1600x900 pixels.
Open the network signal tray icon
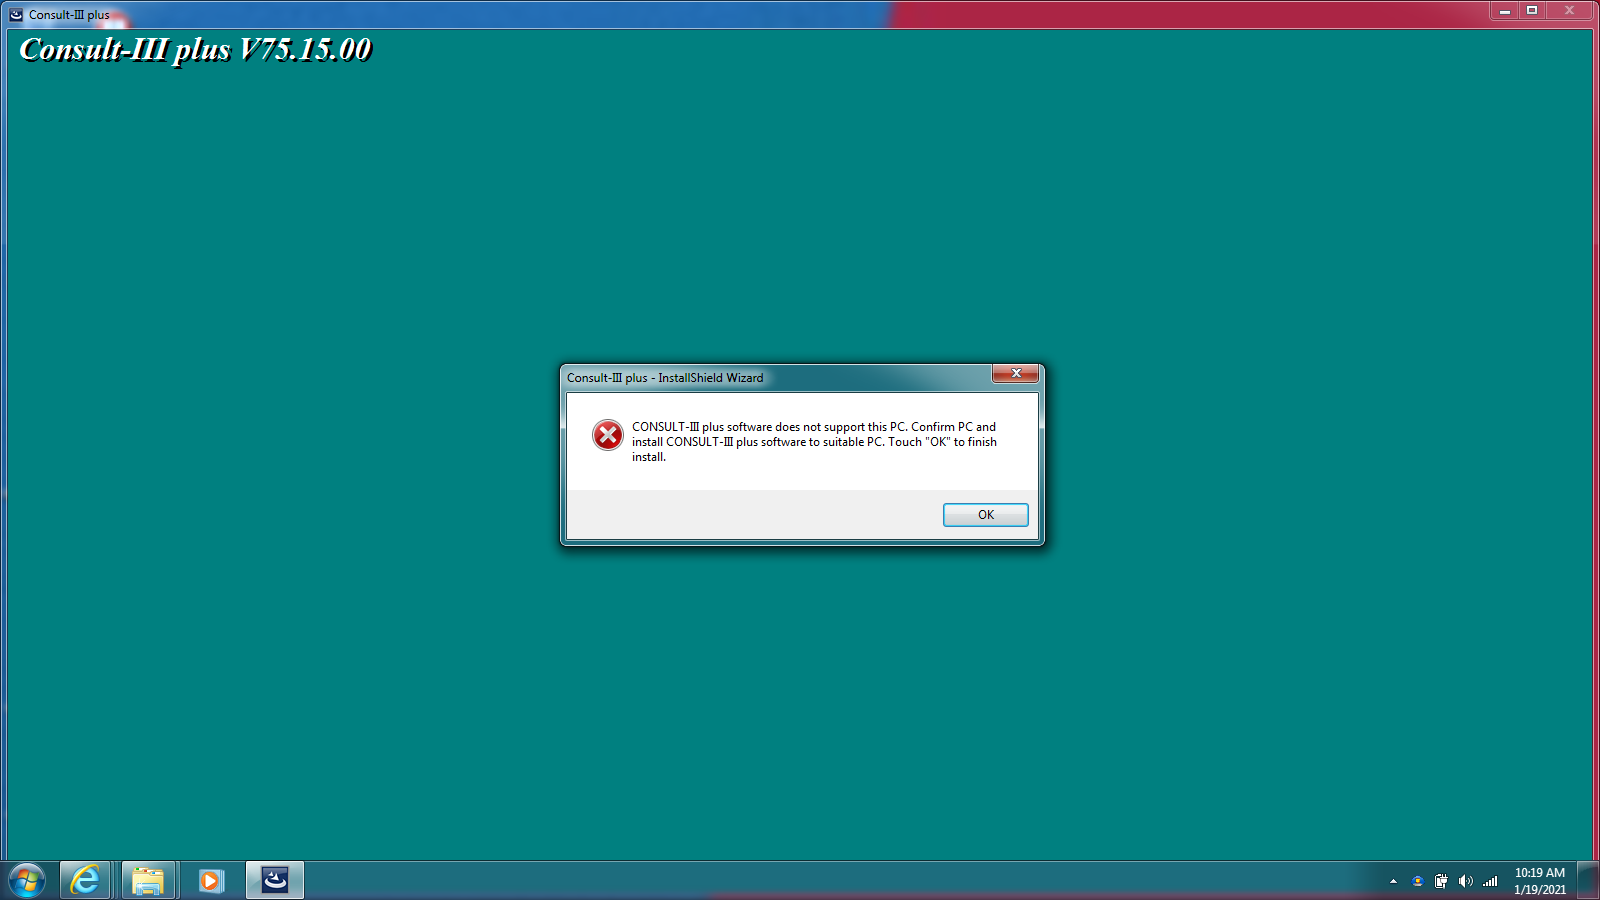point(1490,881)
